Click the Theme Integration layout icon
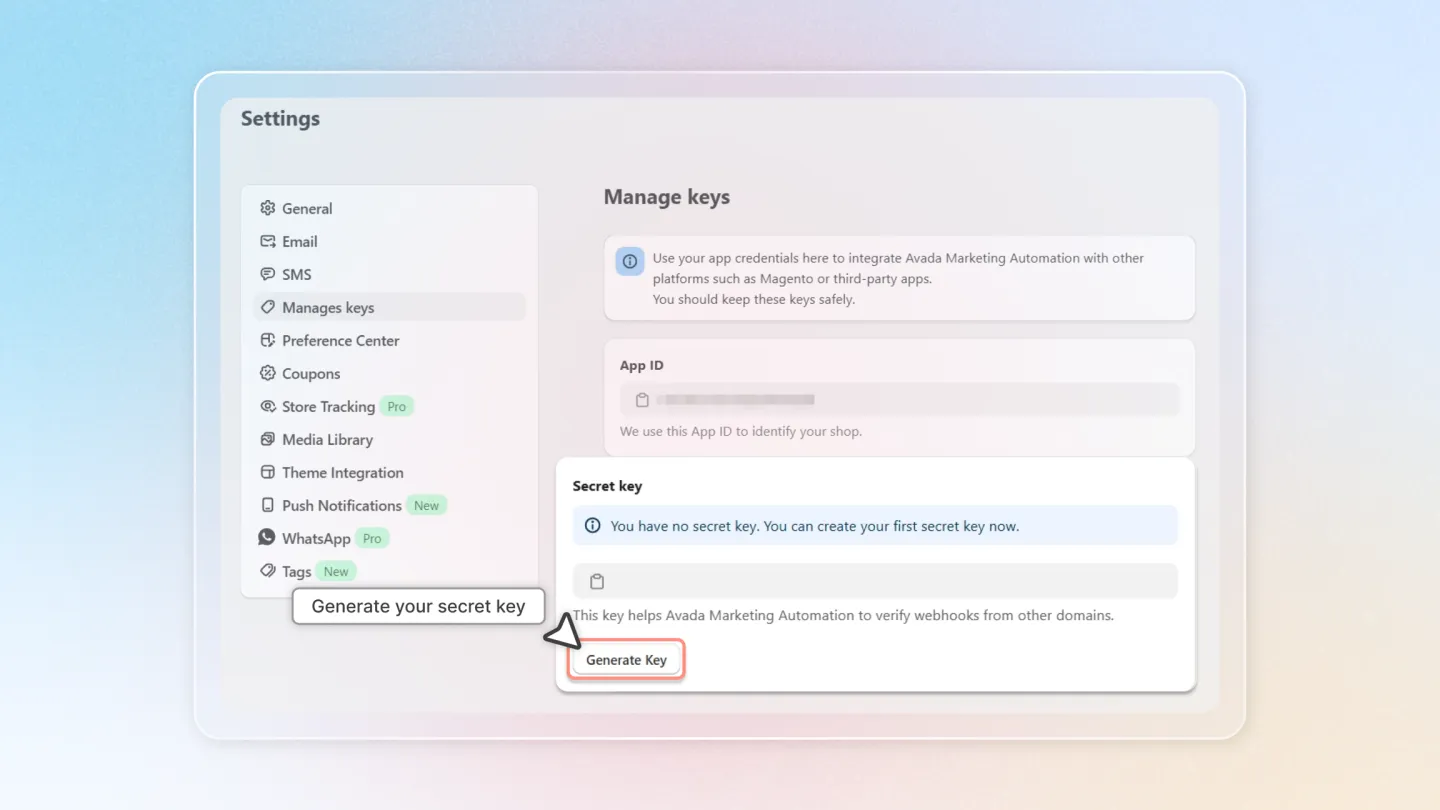Screen dimensions: 1440x810 point(267,472)
